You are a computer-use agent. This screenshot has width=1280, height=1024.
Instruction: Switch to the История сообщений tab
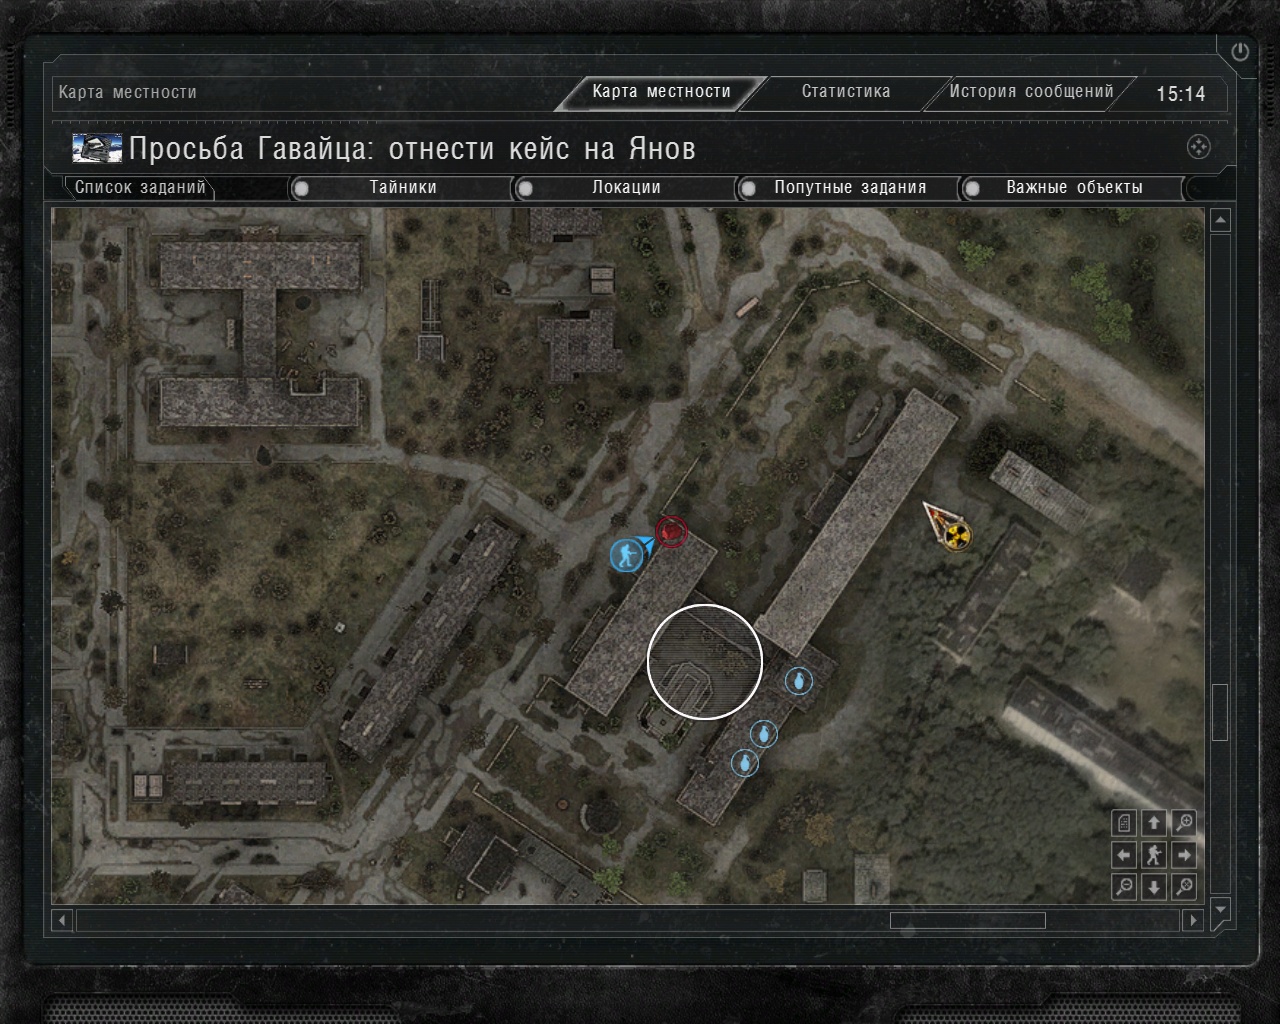(1031, 92)
